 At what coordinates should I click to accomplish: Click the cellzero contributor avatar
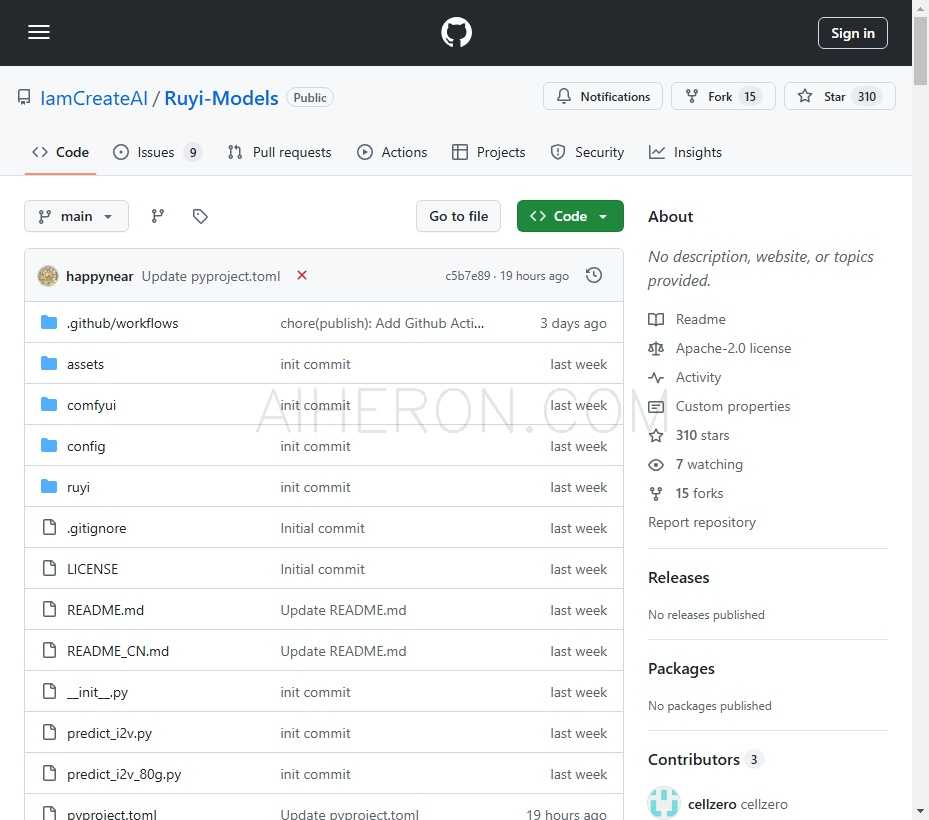coord(664,803)
